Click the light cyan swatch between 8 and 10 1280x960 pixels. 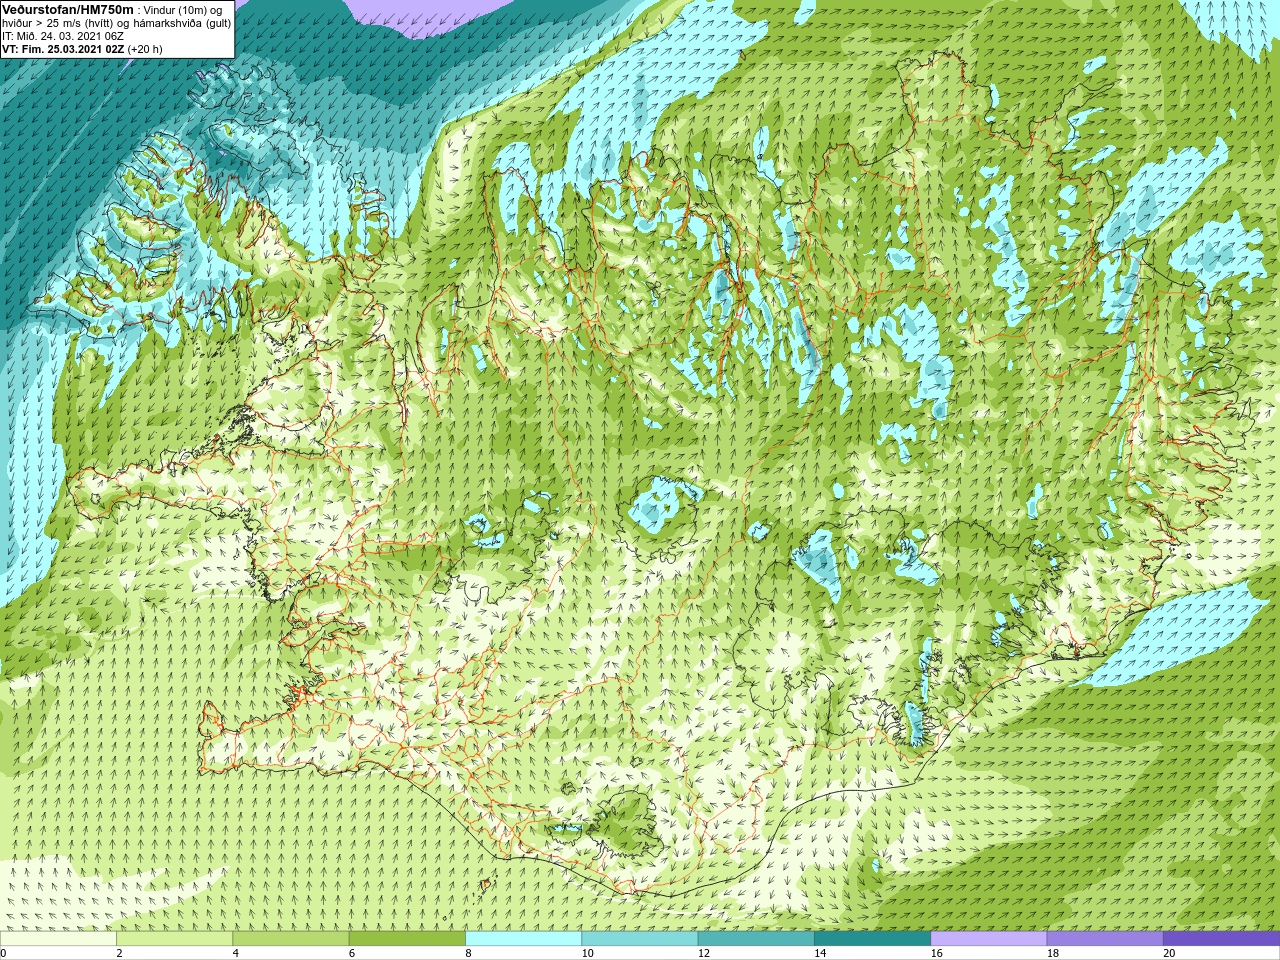[x=523, y=939]
